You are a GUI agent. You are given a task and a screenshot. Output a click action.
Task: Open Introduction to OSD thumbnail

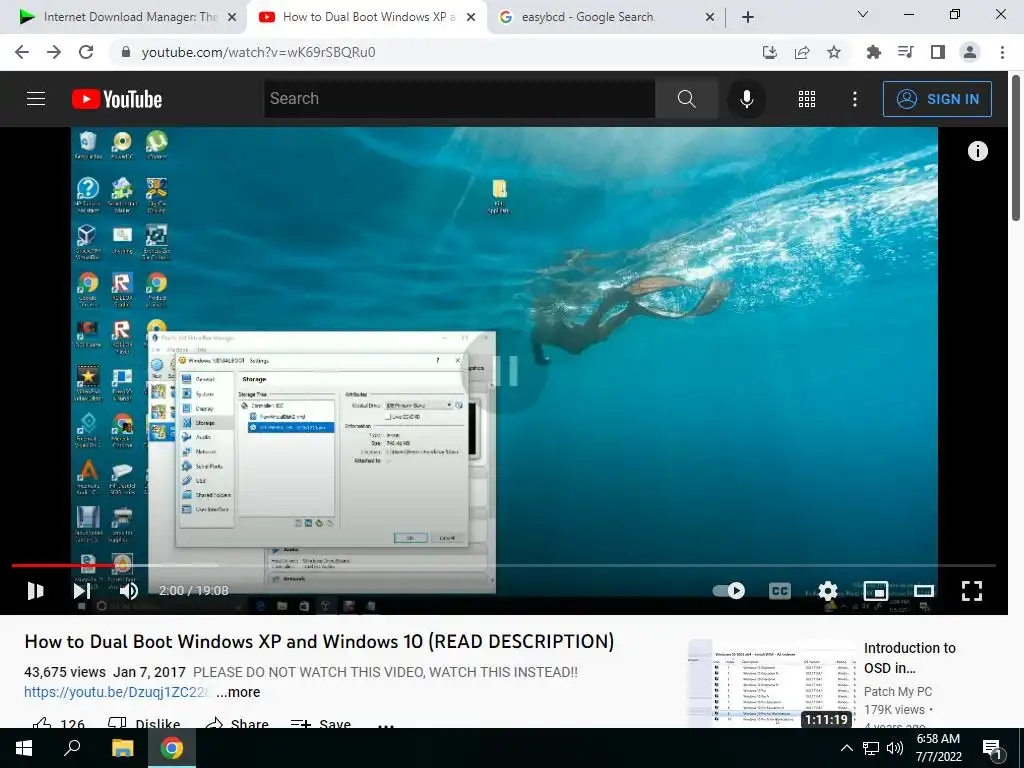772,684
